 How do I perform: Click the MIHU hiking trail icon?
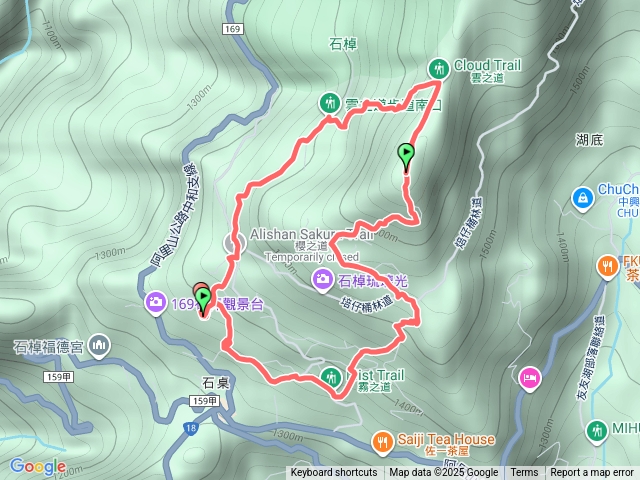(x=596, y=431)
